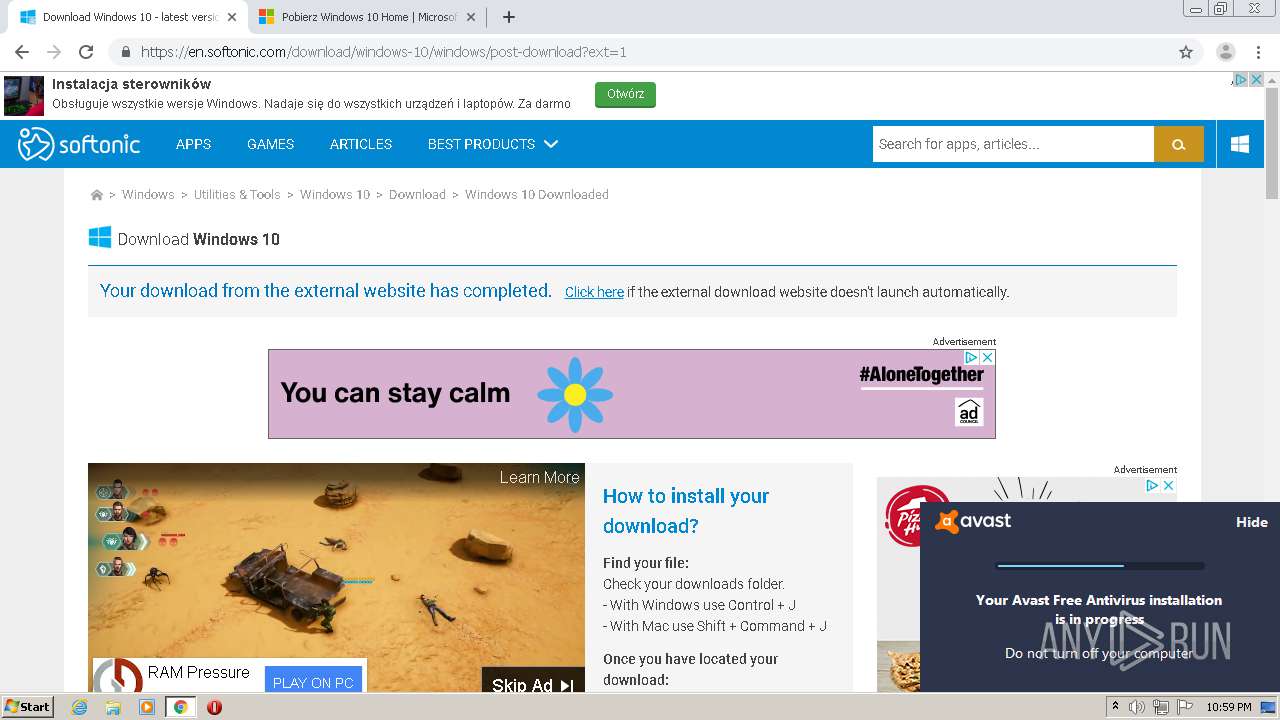Close the AloneTogether ad X
This screenshot has width=1280, height=720.
tap(987, 357)
